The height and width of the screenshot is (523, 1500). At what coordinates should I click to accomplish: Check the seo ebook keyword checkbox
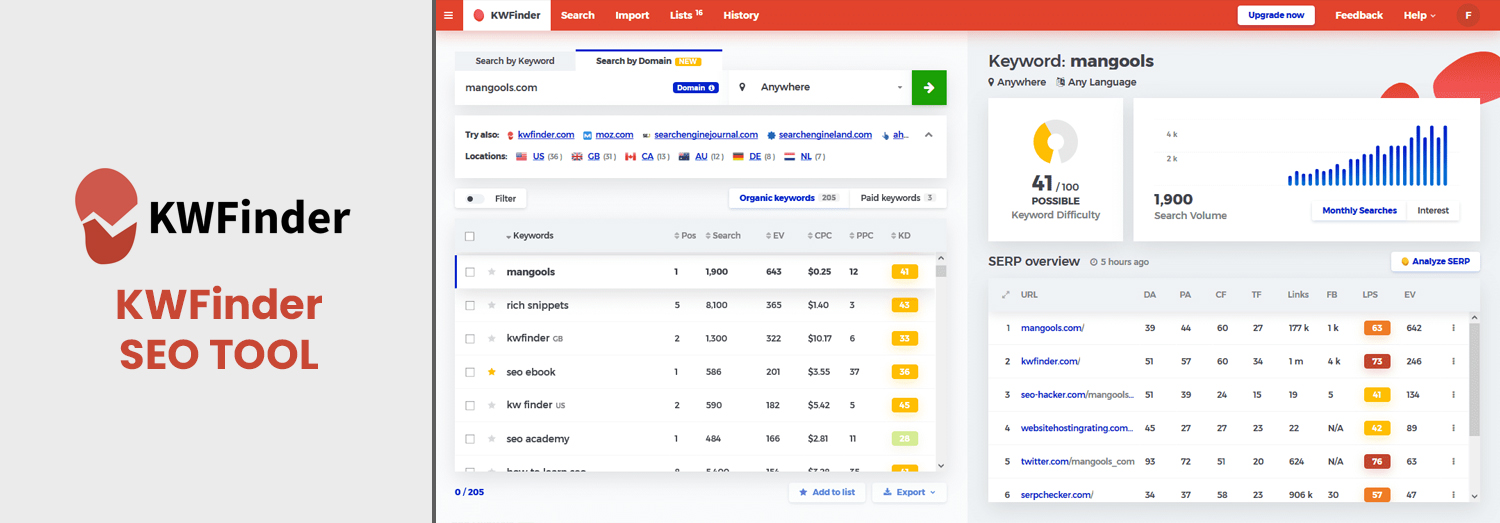coord(470,372)
